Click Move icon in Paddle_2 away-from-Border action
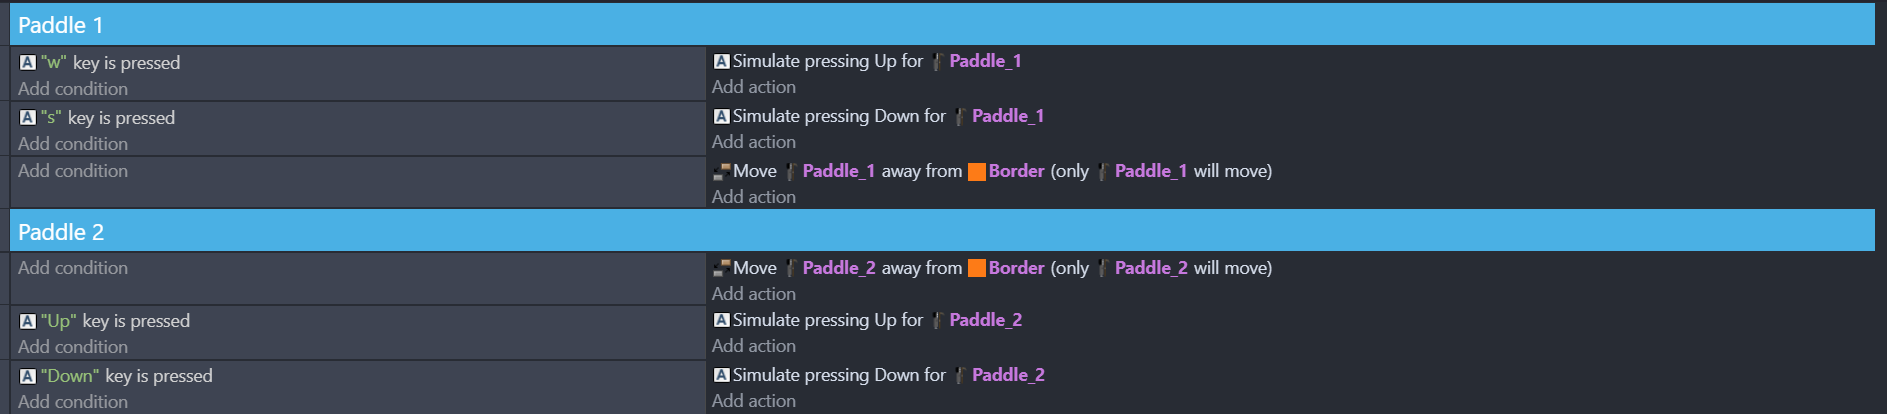Screen dimensions: 1887x414 721,268
